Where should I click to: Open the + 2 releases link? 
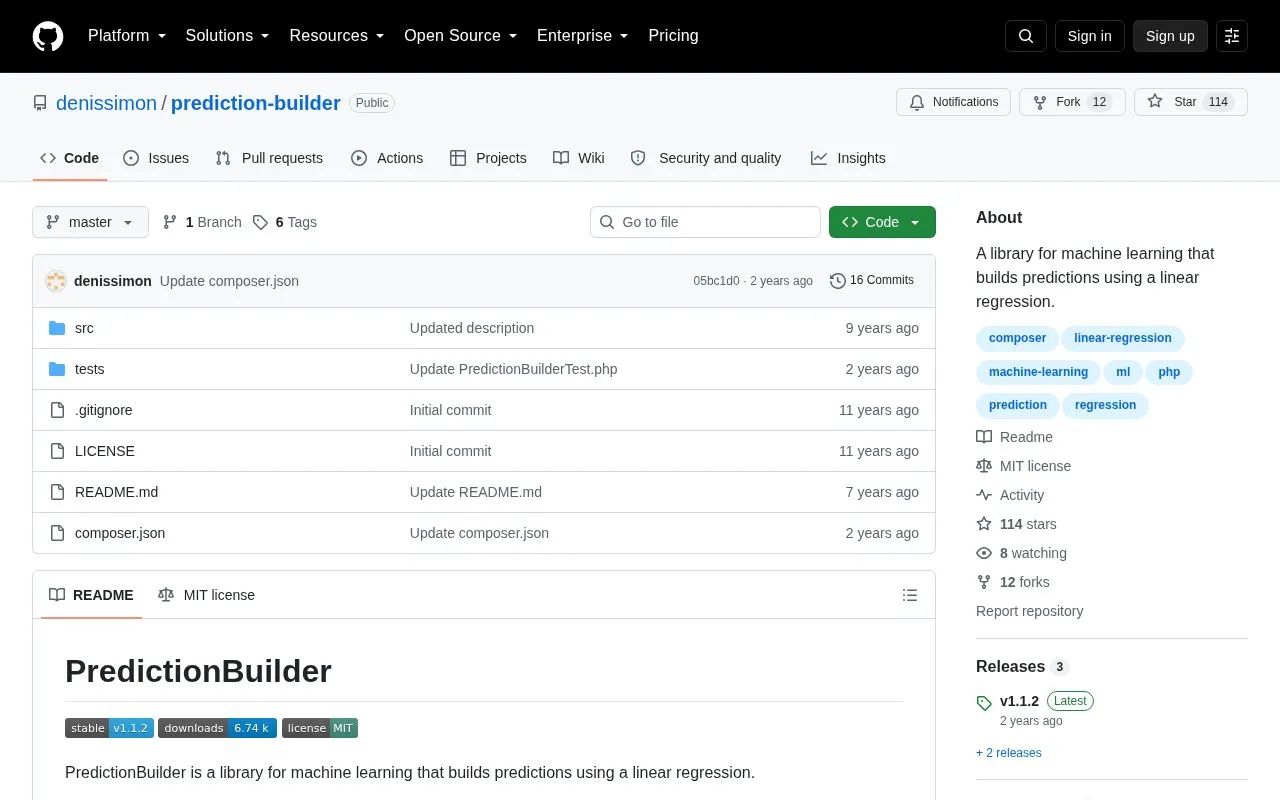[x=1008, y=753]
